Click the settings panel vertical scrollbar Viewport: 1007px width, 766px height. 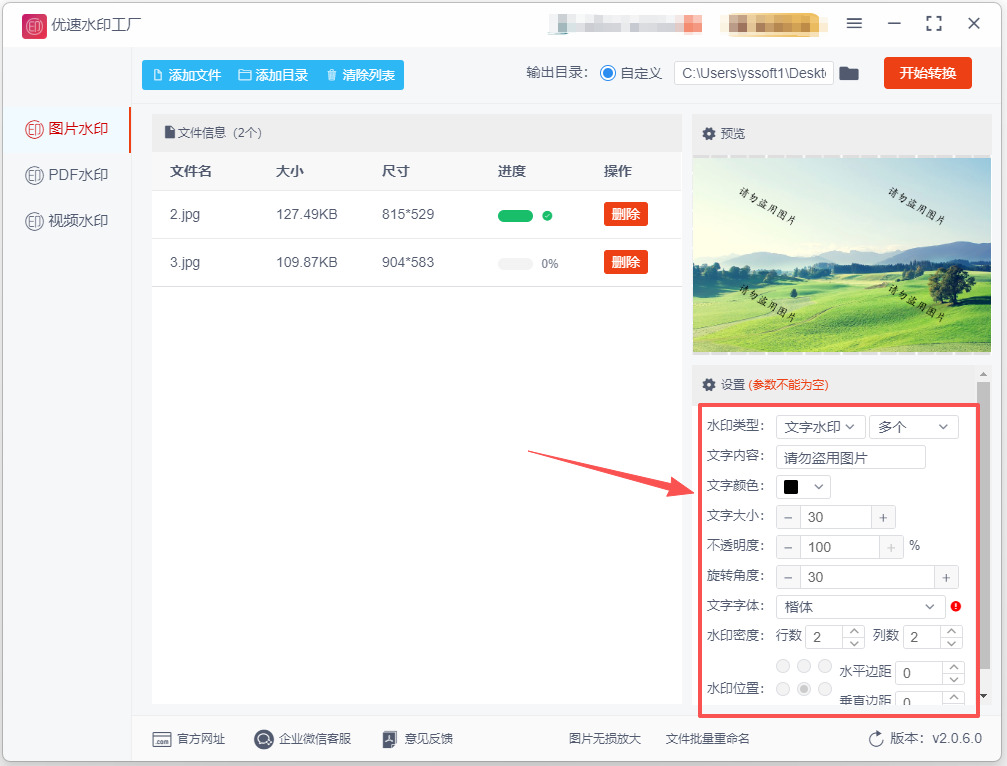pyautogui.click(x=983, y=525)
